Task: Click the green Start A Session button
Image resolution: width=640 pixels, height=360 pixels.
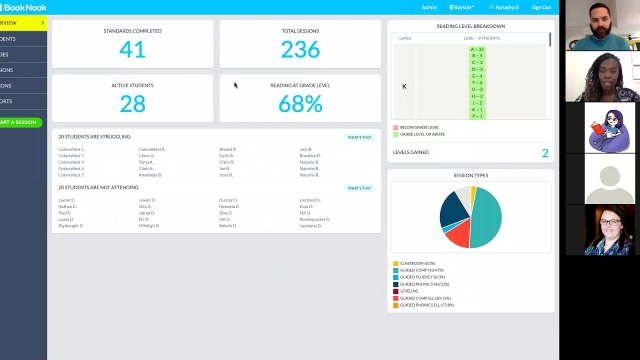Action: [20, 122]
